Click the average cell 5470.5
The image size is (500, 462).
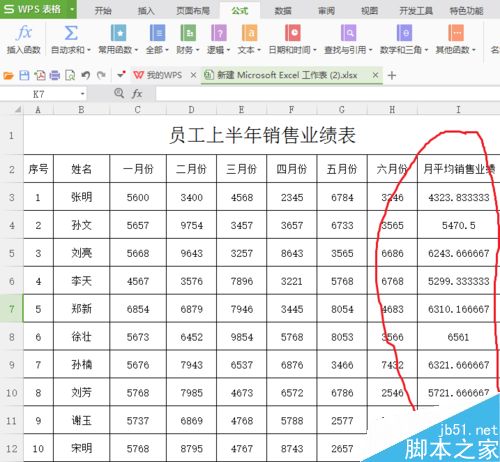pyautogui.click(x=459, y=225)
